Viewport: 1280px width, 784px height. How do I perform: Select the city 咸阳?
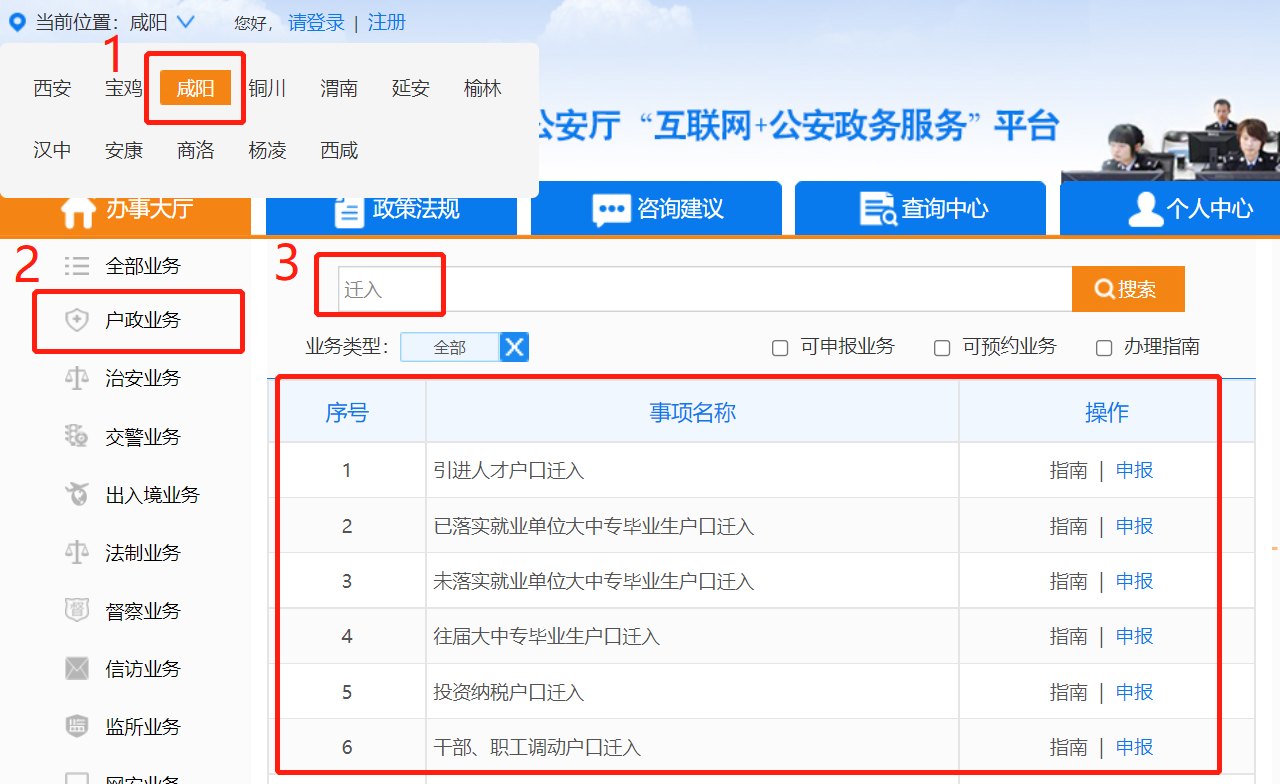pyautogui.click(x=196, y=88)
